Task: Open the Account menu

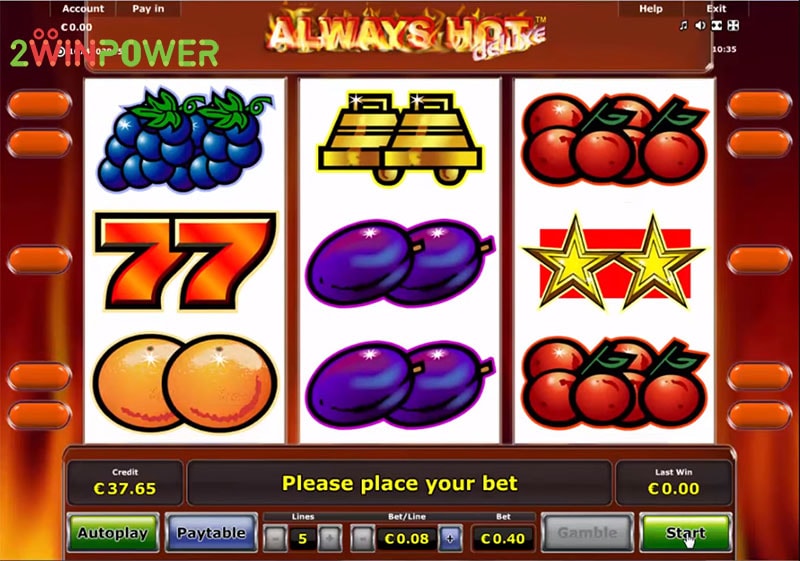Action: pos(83,9)
